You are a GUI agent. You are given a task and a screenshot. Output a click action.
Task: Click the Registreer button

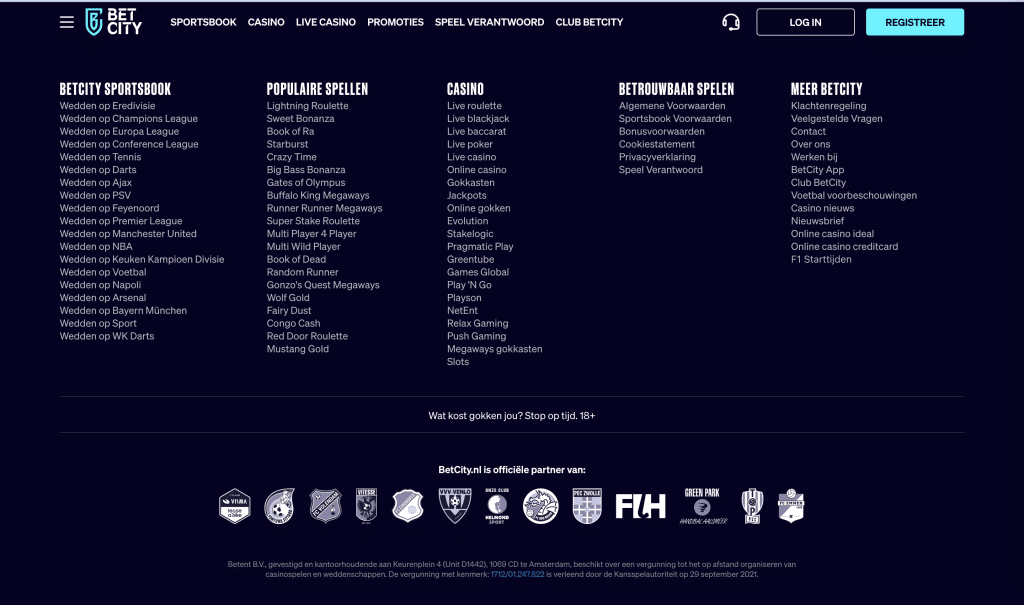pos(915,22)
